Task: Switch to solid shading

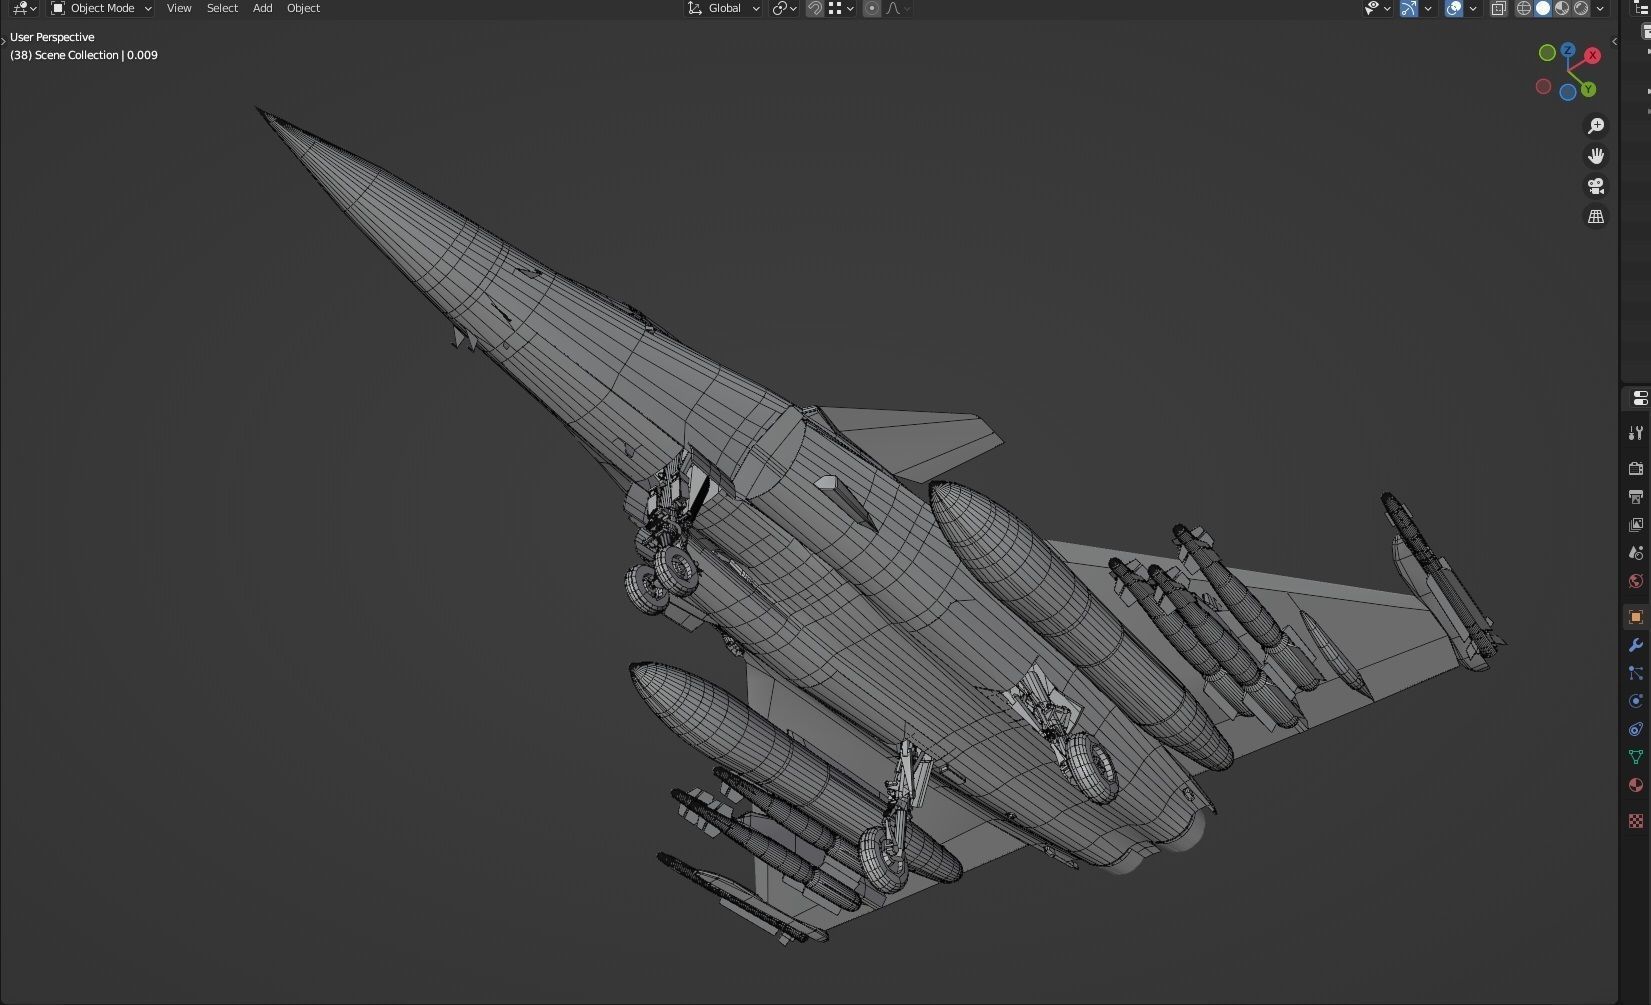Action: (1543, 8)
